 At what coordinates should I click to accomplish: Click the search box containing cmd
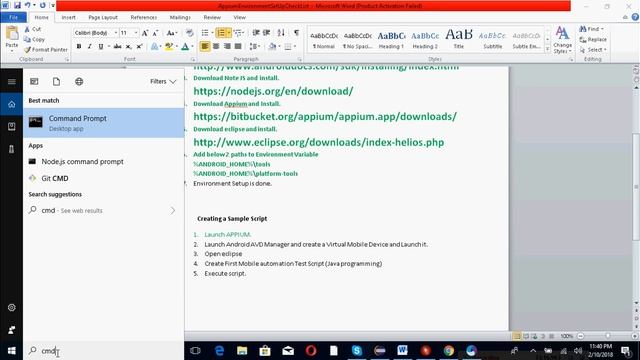tap(104, 351)
